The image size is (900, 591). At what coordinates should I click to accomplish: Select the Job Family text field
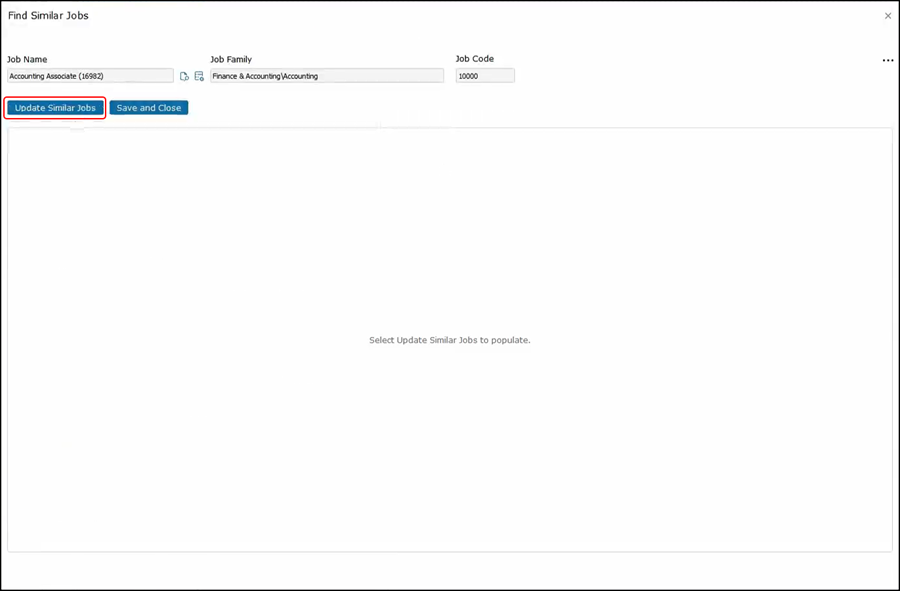click(326, 76)
